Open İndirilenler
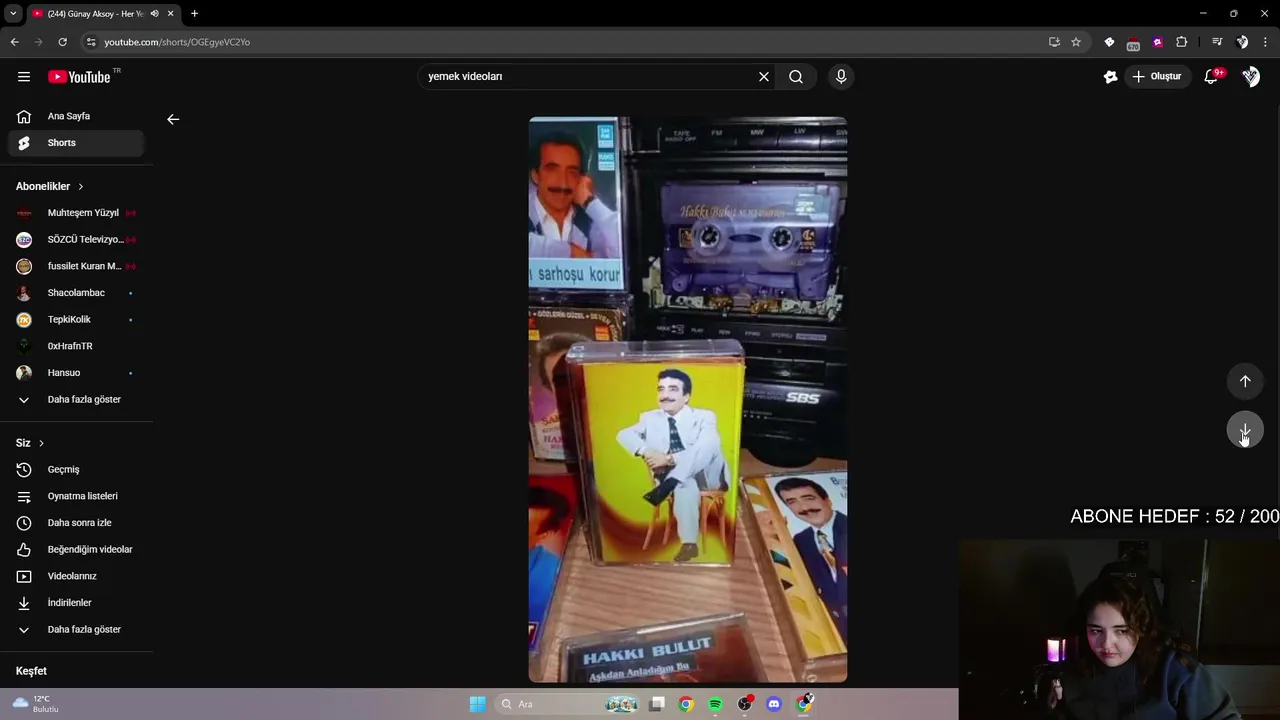 coord(76,603)
